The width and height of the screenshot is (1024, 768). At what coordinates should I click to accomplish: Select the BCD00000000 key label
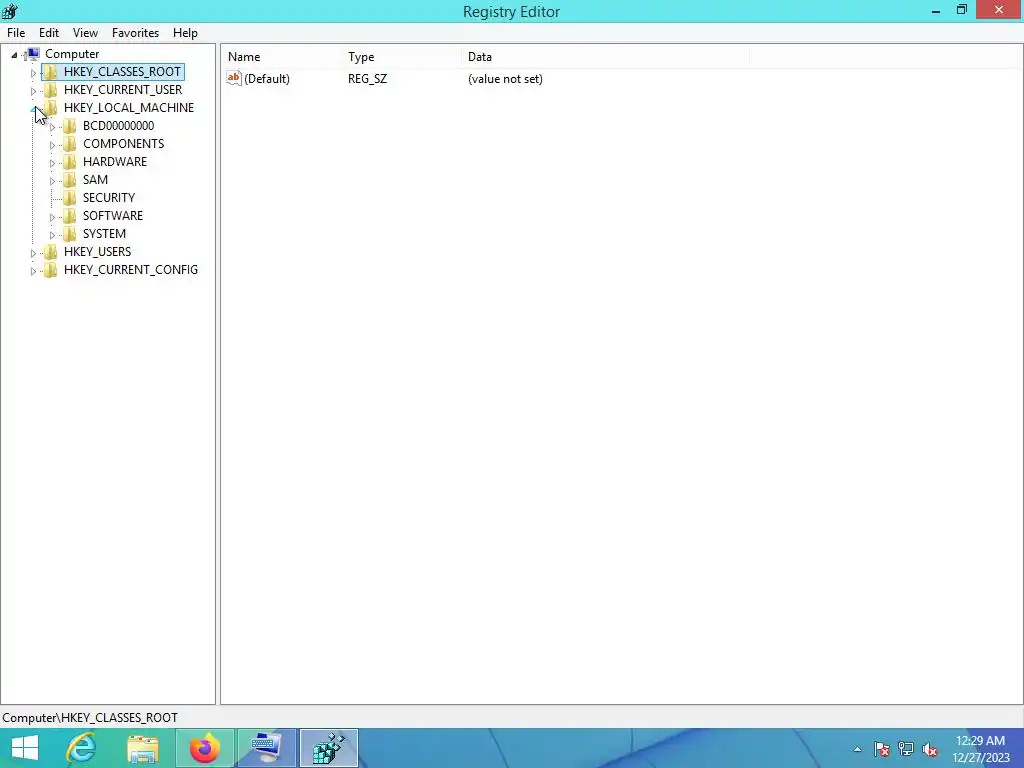pos(118,126)
